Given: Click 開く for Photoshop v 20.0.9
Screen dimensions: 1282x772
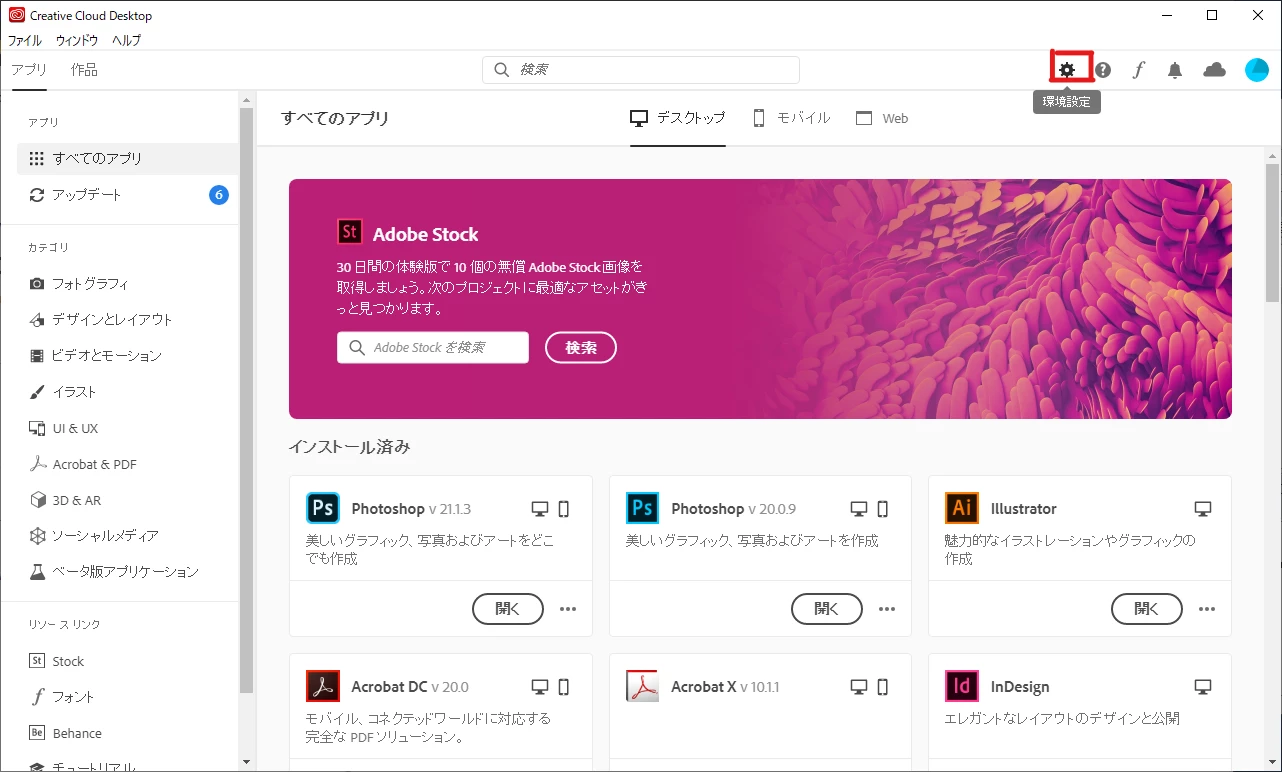Looking at the screenshot, I should pyautogui.click(x=827, y=609).
